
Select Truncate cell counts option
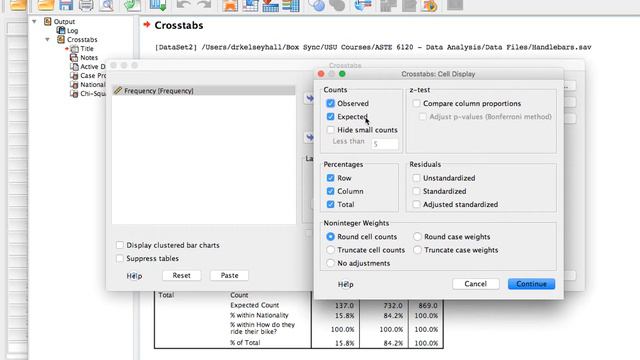331,250
